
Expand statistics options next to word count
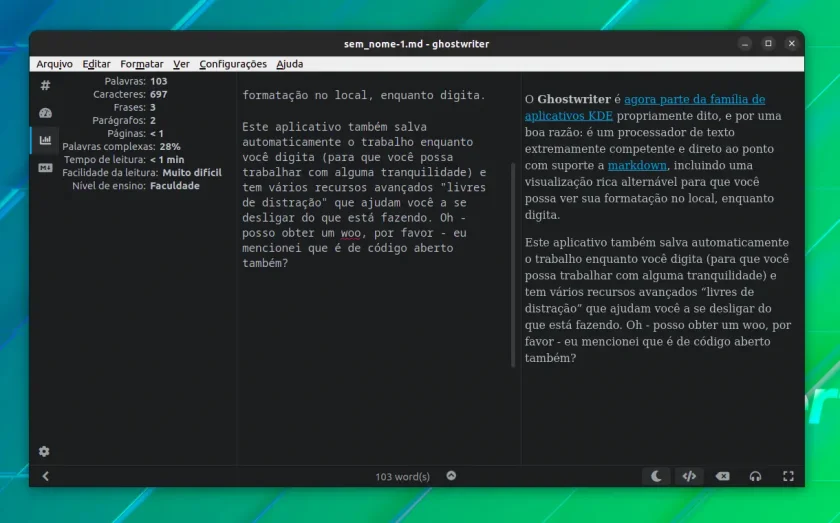451,476
